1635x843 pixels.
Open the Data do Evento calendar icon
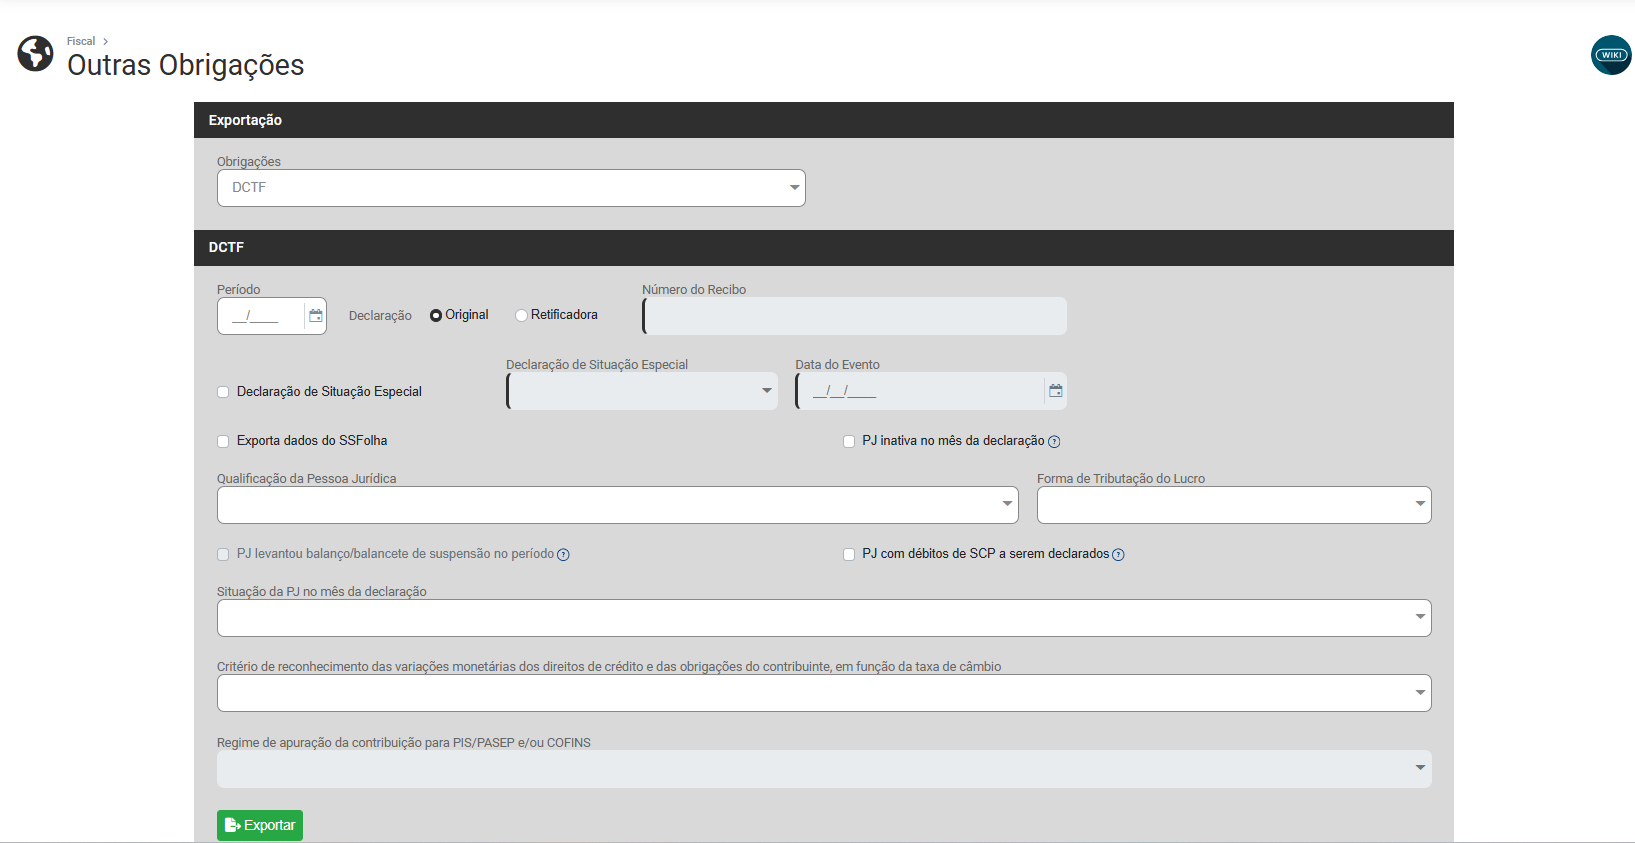point(1055,391)
